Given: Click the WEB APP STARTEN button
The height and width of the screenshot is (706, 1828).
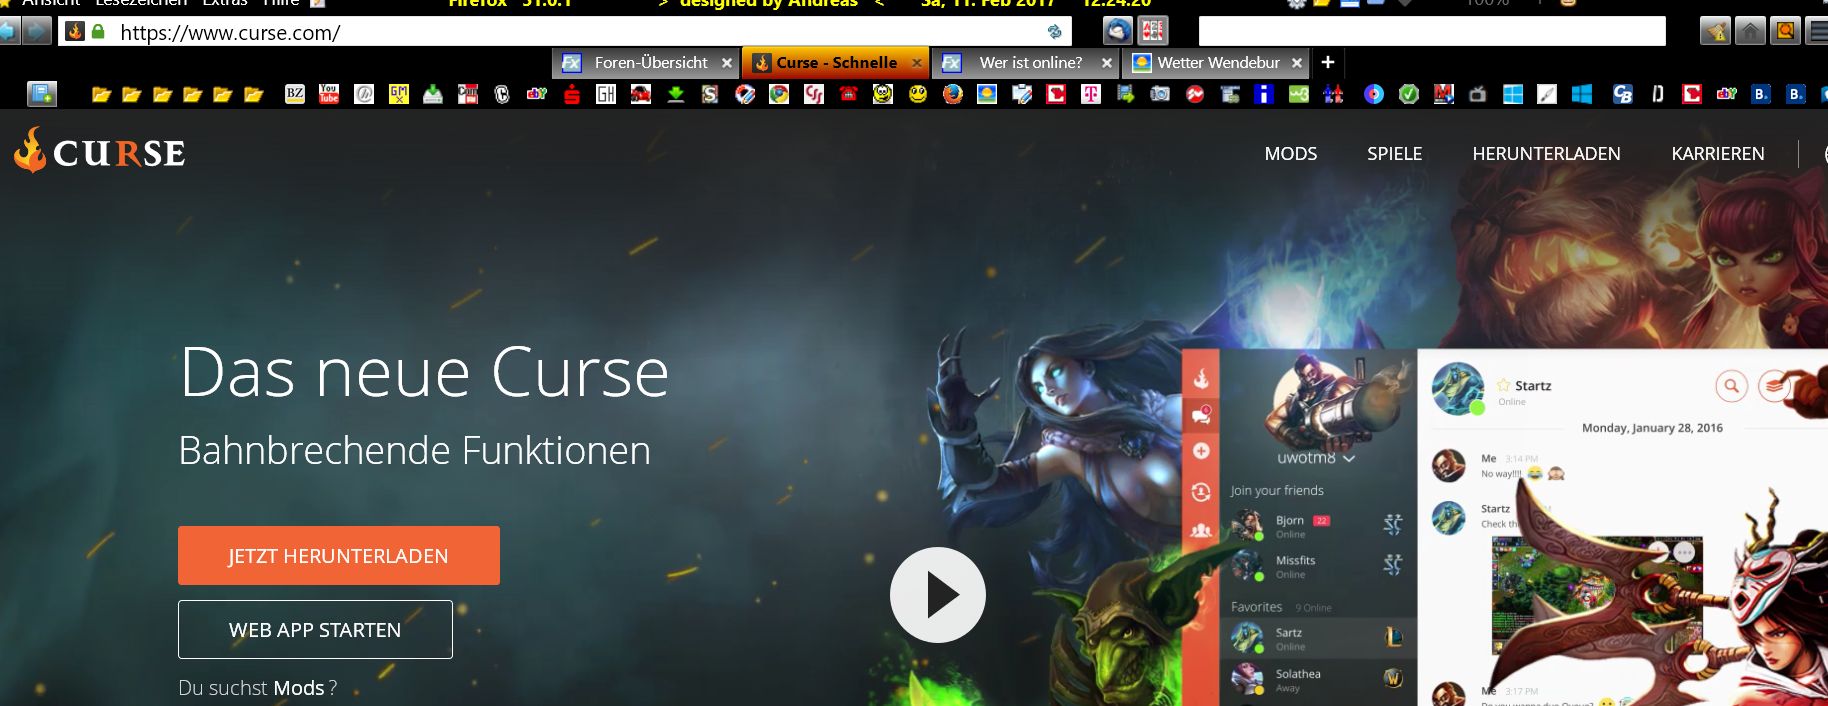Looking at the screenshot, I should click(x=315, y=630).
